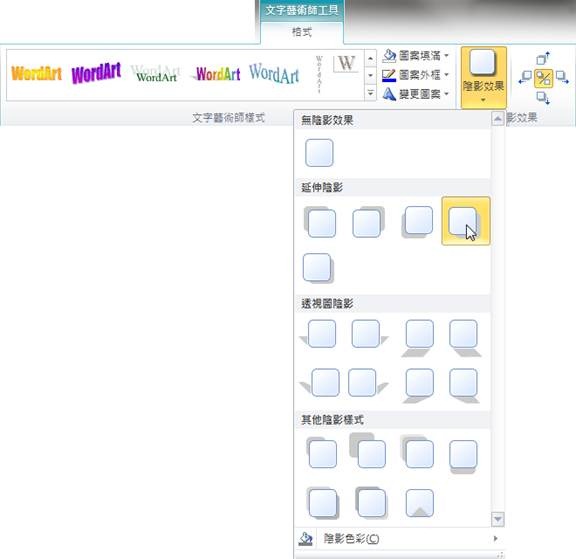Nudge shadow up icon

tap(543, 58)
